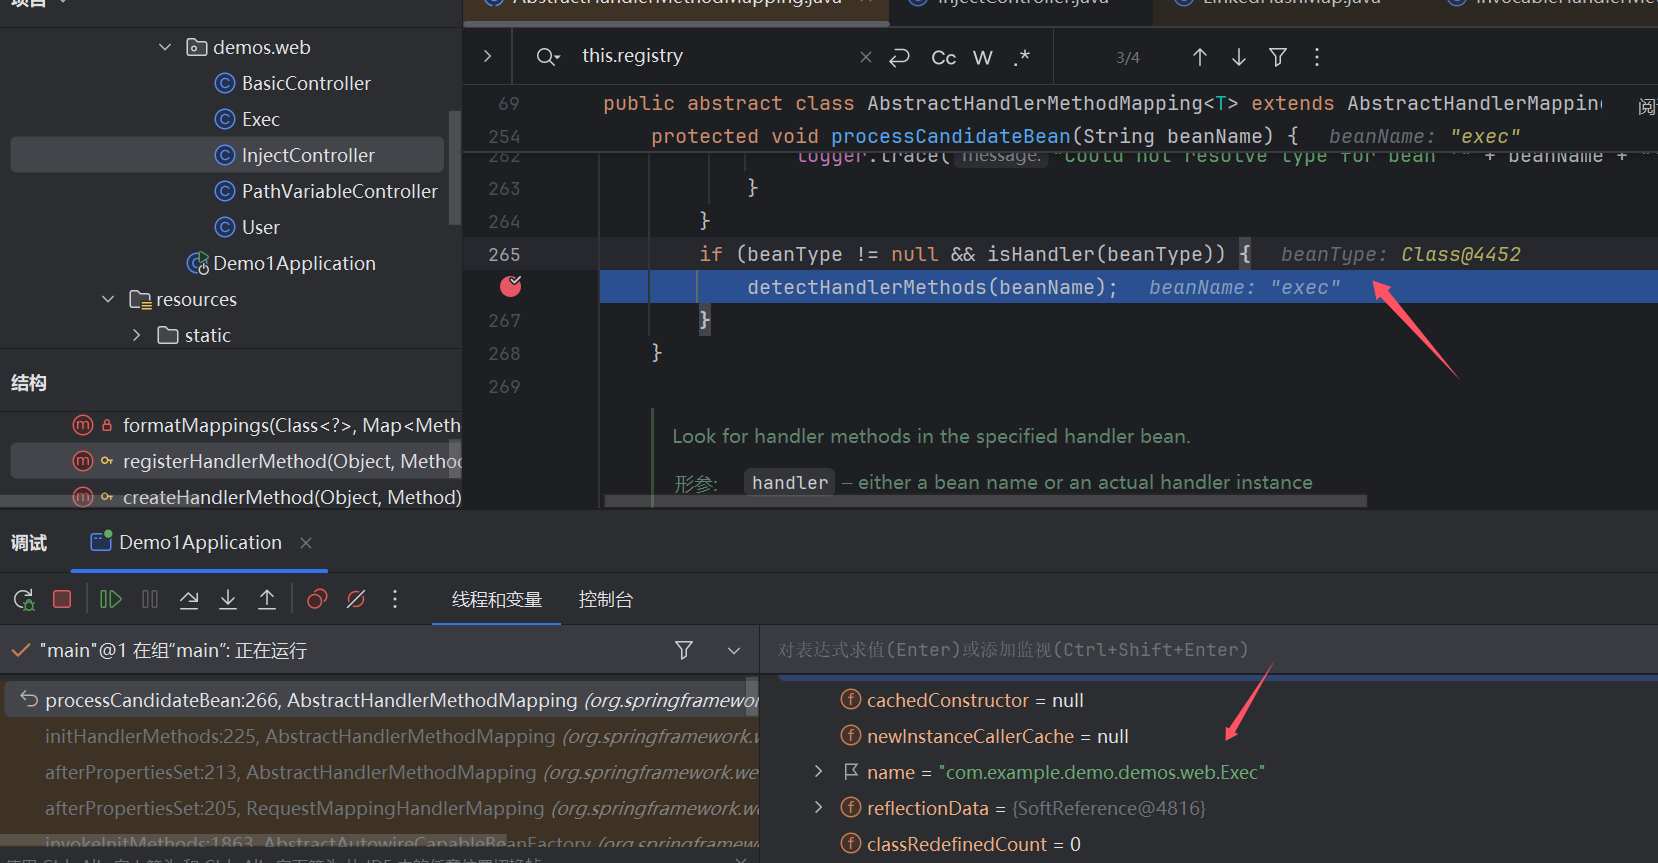
Task: Open thread frames filter
Action: [x=684, y=650]
